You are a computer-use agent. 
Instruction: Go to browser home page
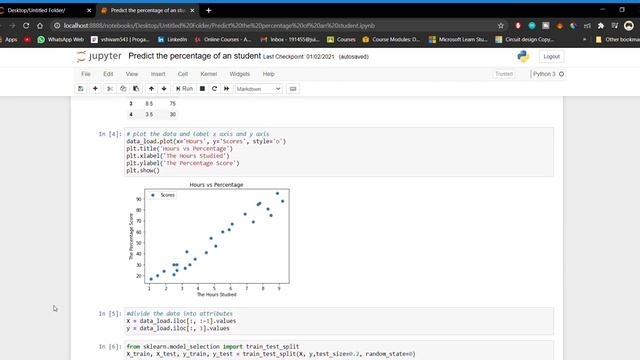[x=40, y=25]
